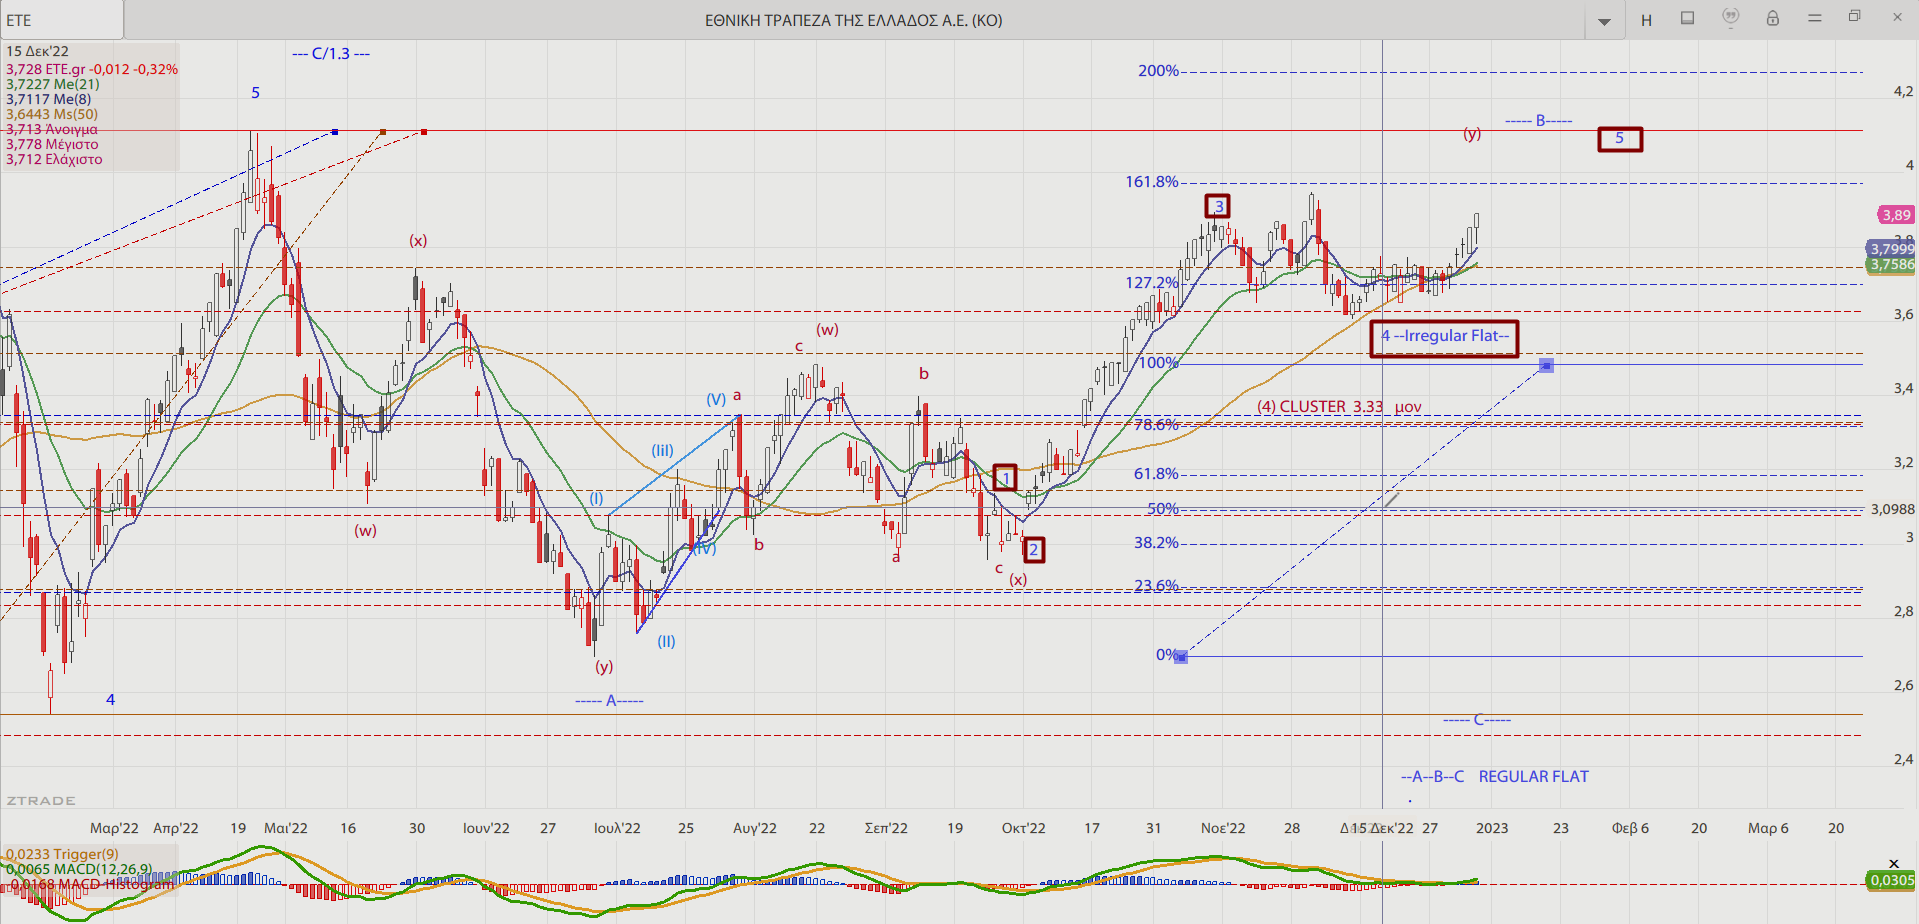This screenshot has width=1919, height=924.
Task: Open the chart menu (two-line) icon
Action: pos(1814,18)
